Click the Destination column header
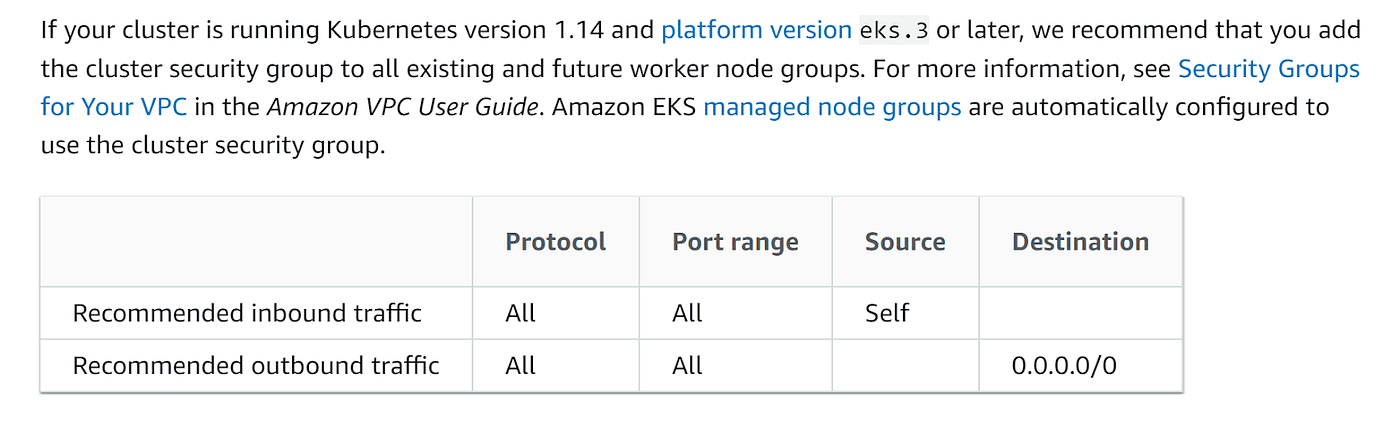The width and height of the screenshot is (1400, 429). tap(1080, 242)
